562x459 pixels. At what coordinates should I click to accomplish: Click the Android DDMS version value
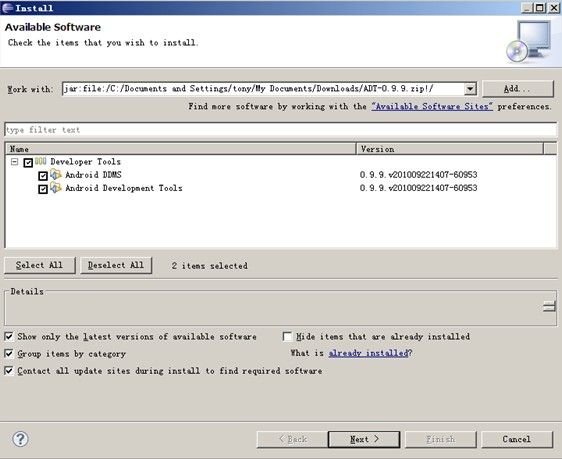(x=418, y=174)
